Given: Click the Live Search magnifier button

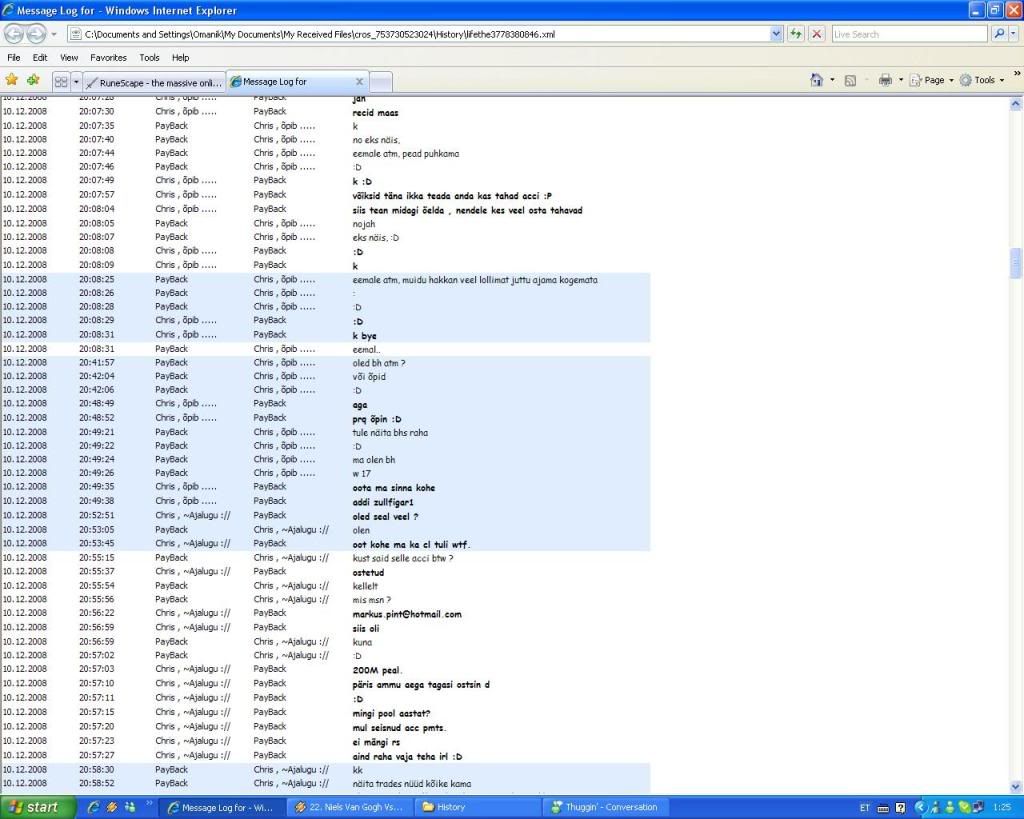Looking at the screenshot, I should point(999,33).
